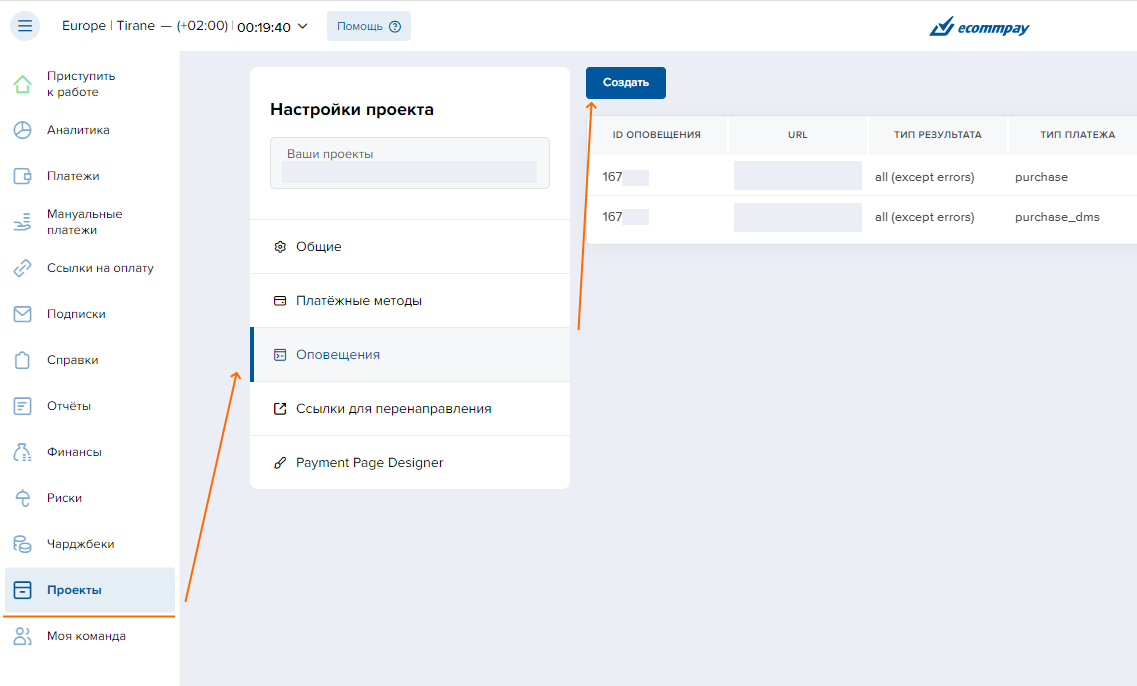Click the ecommpay logo
The image size is (1137, 686).
click(978, 27)
